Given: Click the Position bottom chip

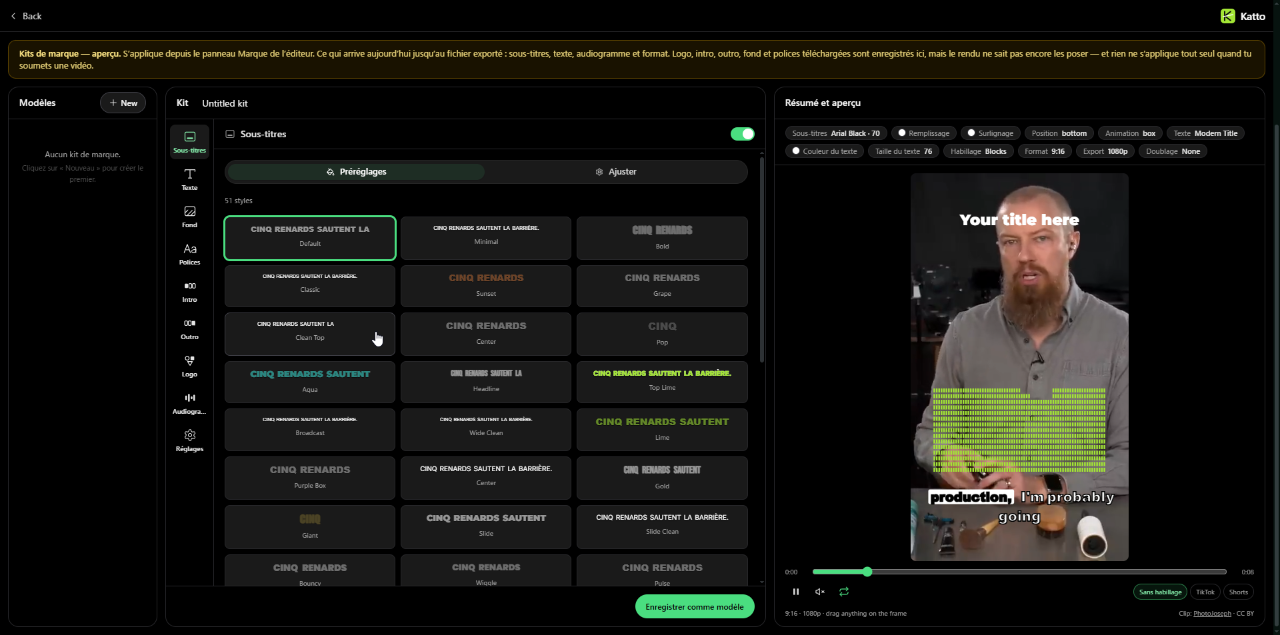Looking at the screenshot, I should click(x=1059, y=133).
